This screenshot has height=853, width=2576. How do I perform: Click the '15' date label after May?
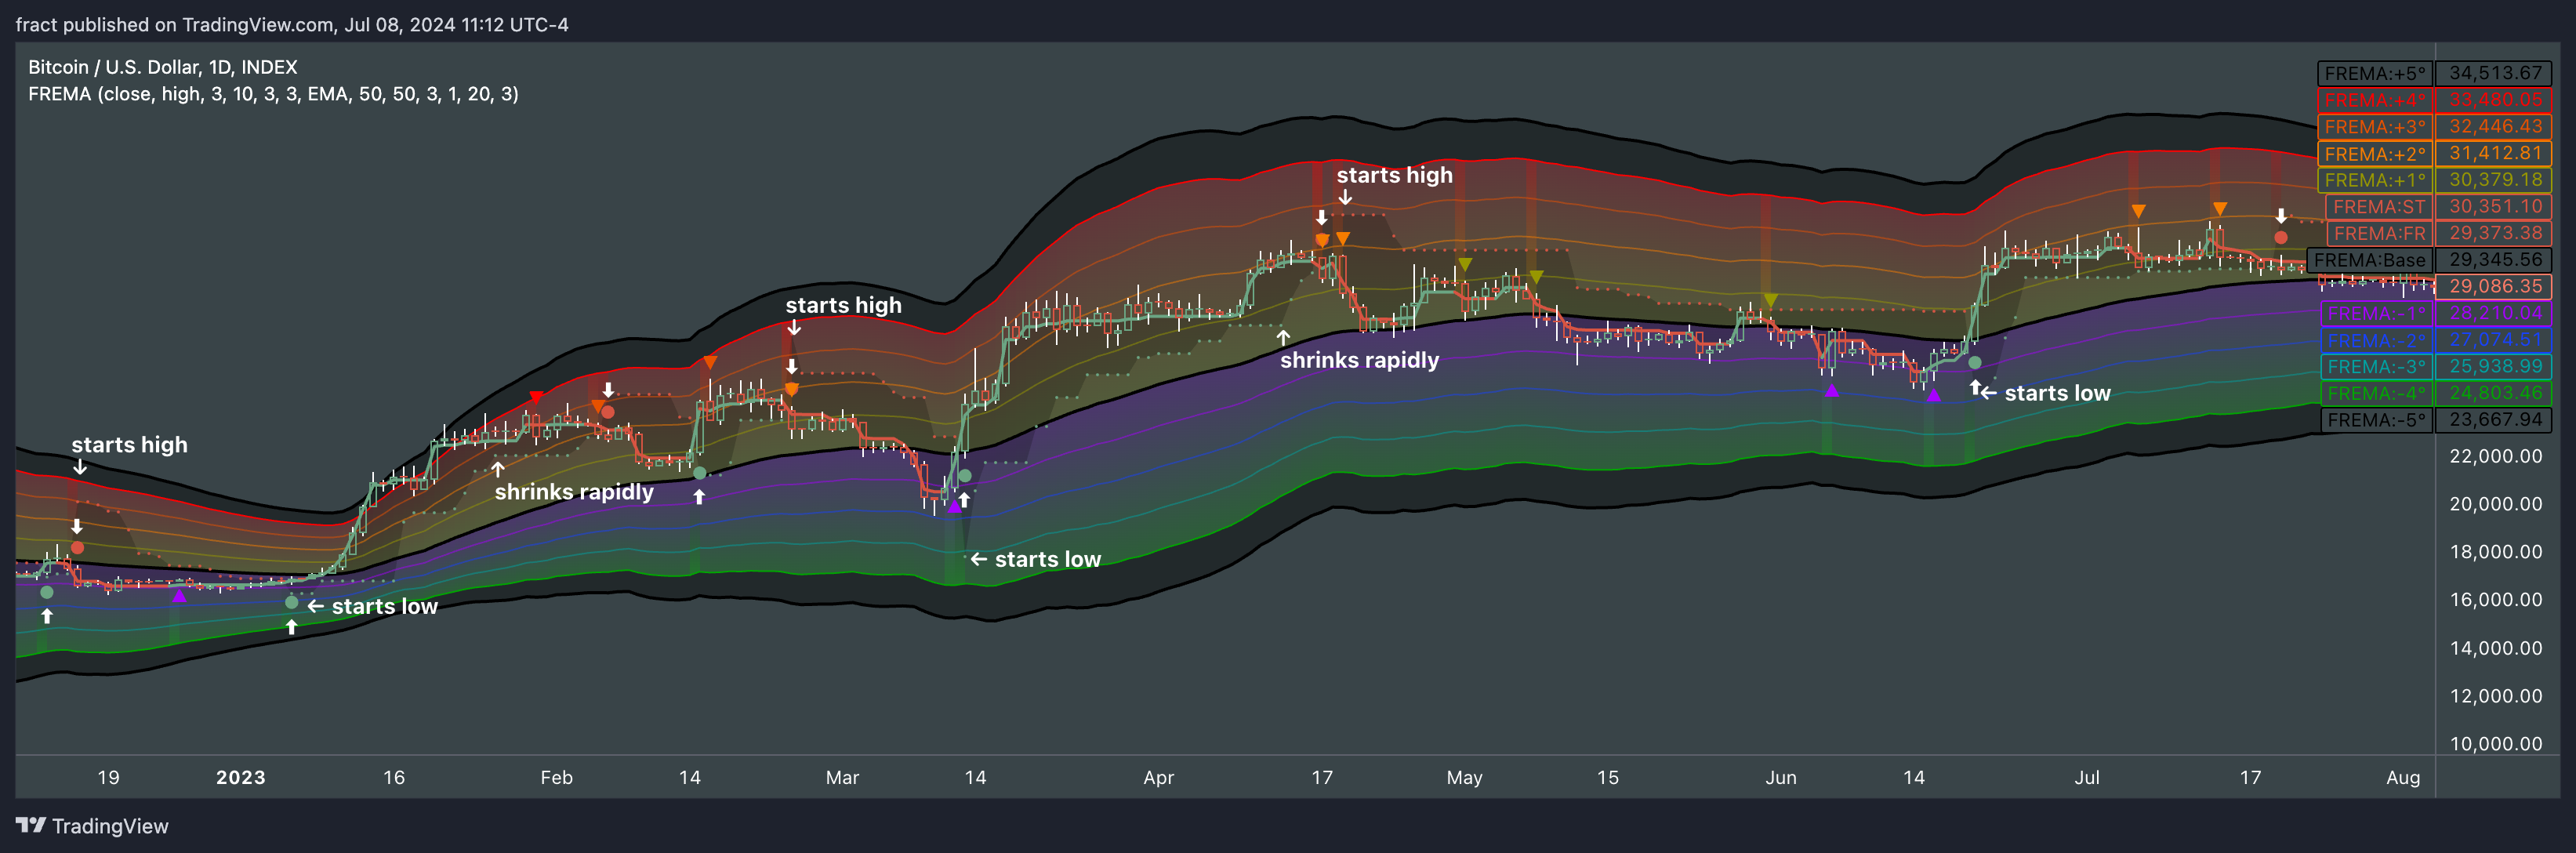point(1607,777)
